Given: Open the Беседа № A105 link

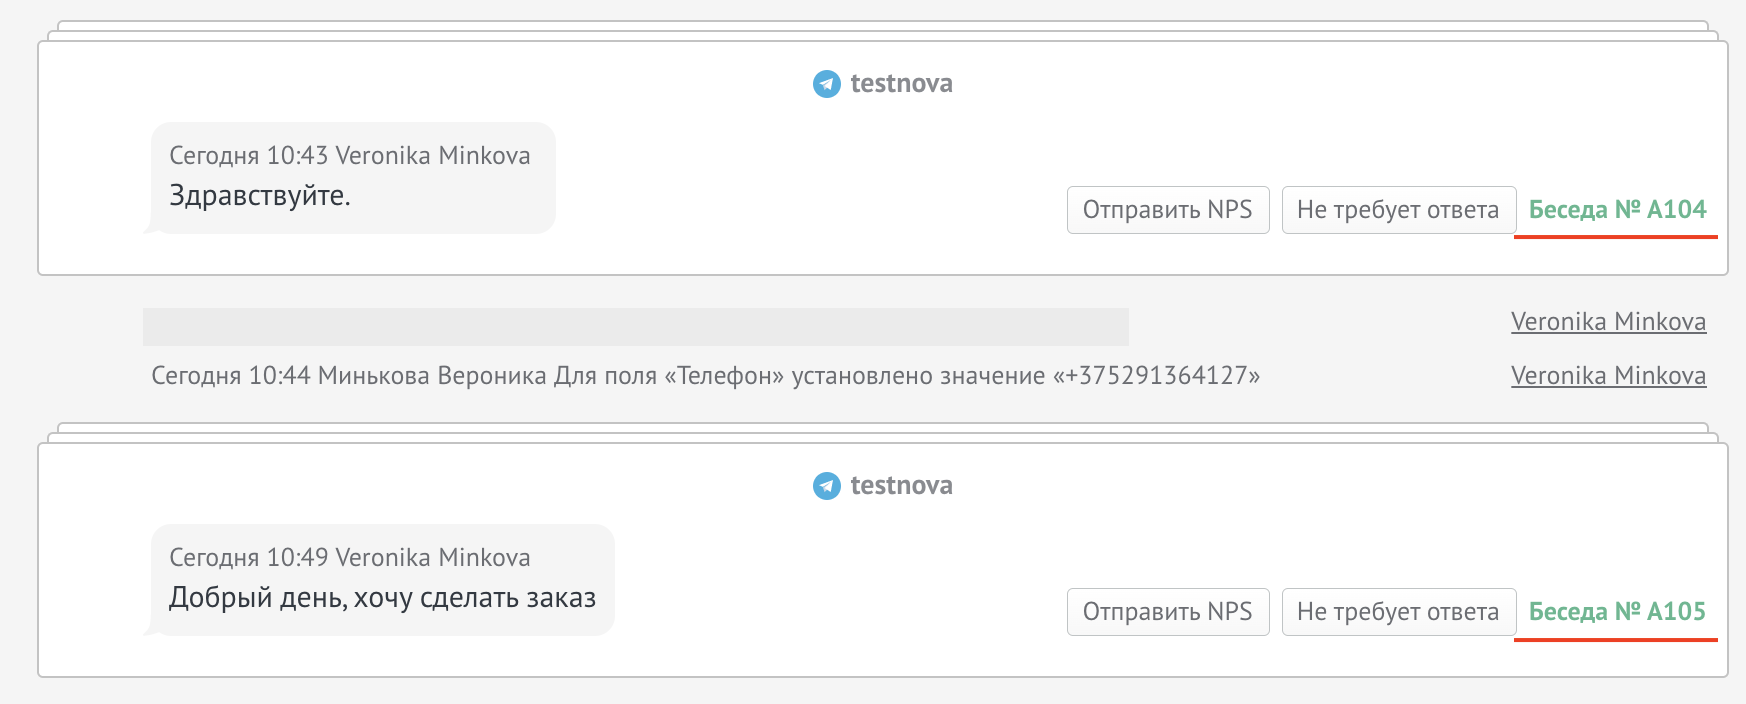Looking at the screenshot, I should [x=1617, y=612].
